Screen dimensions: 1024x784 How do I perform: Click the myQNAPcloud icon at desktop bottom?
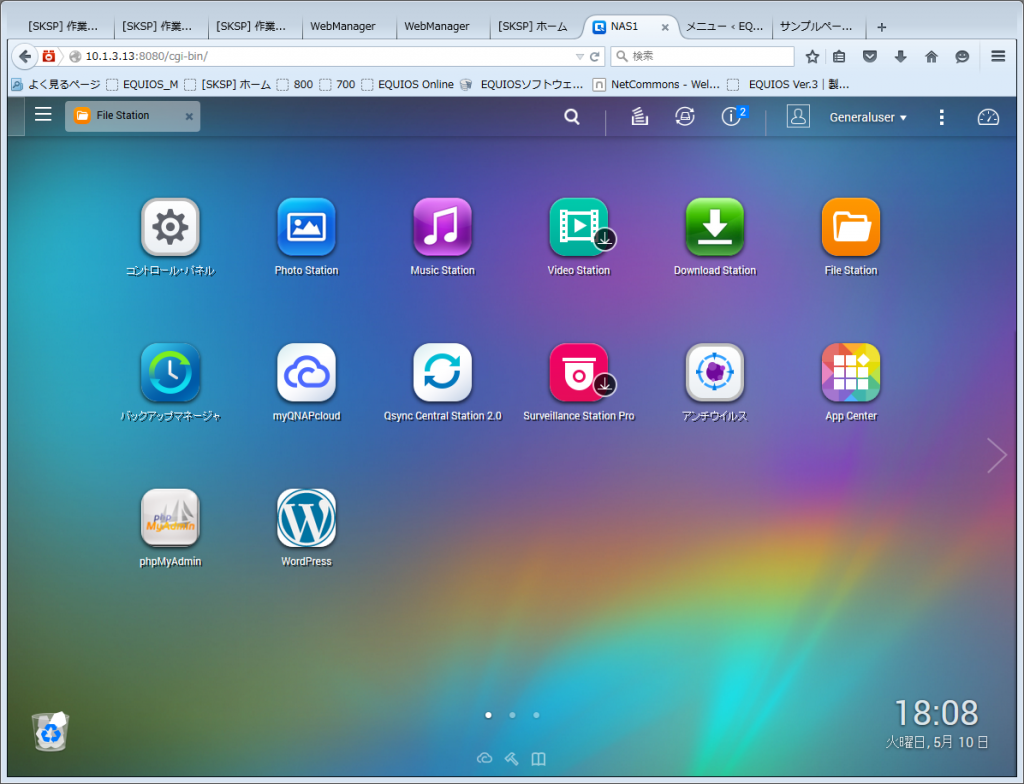(485, 758)
